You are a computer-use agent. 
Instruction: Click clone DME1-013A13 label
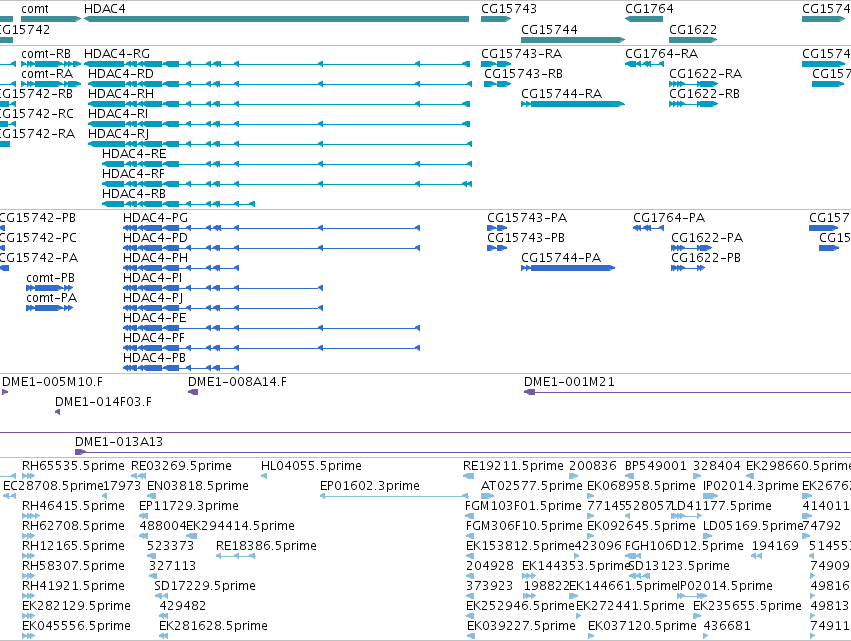119,442
